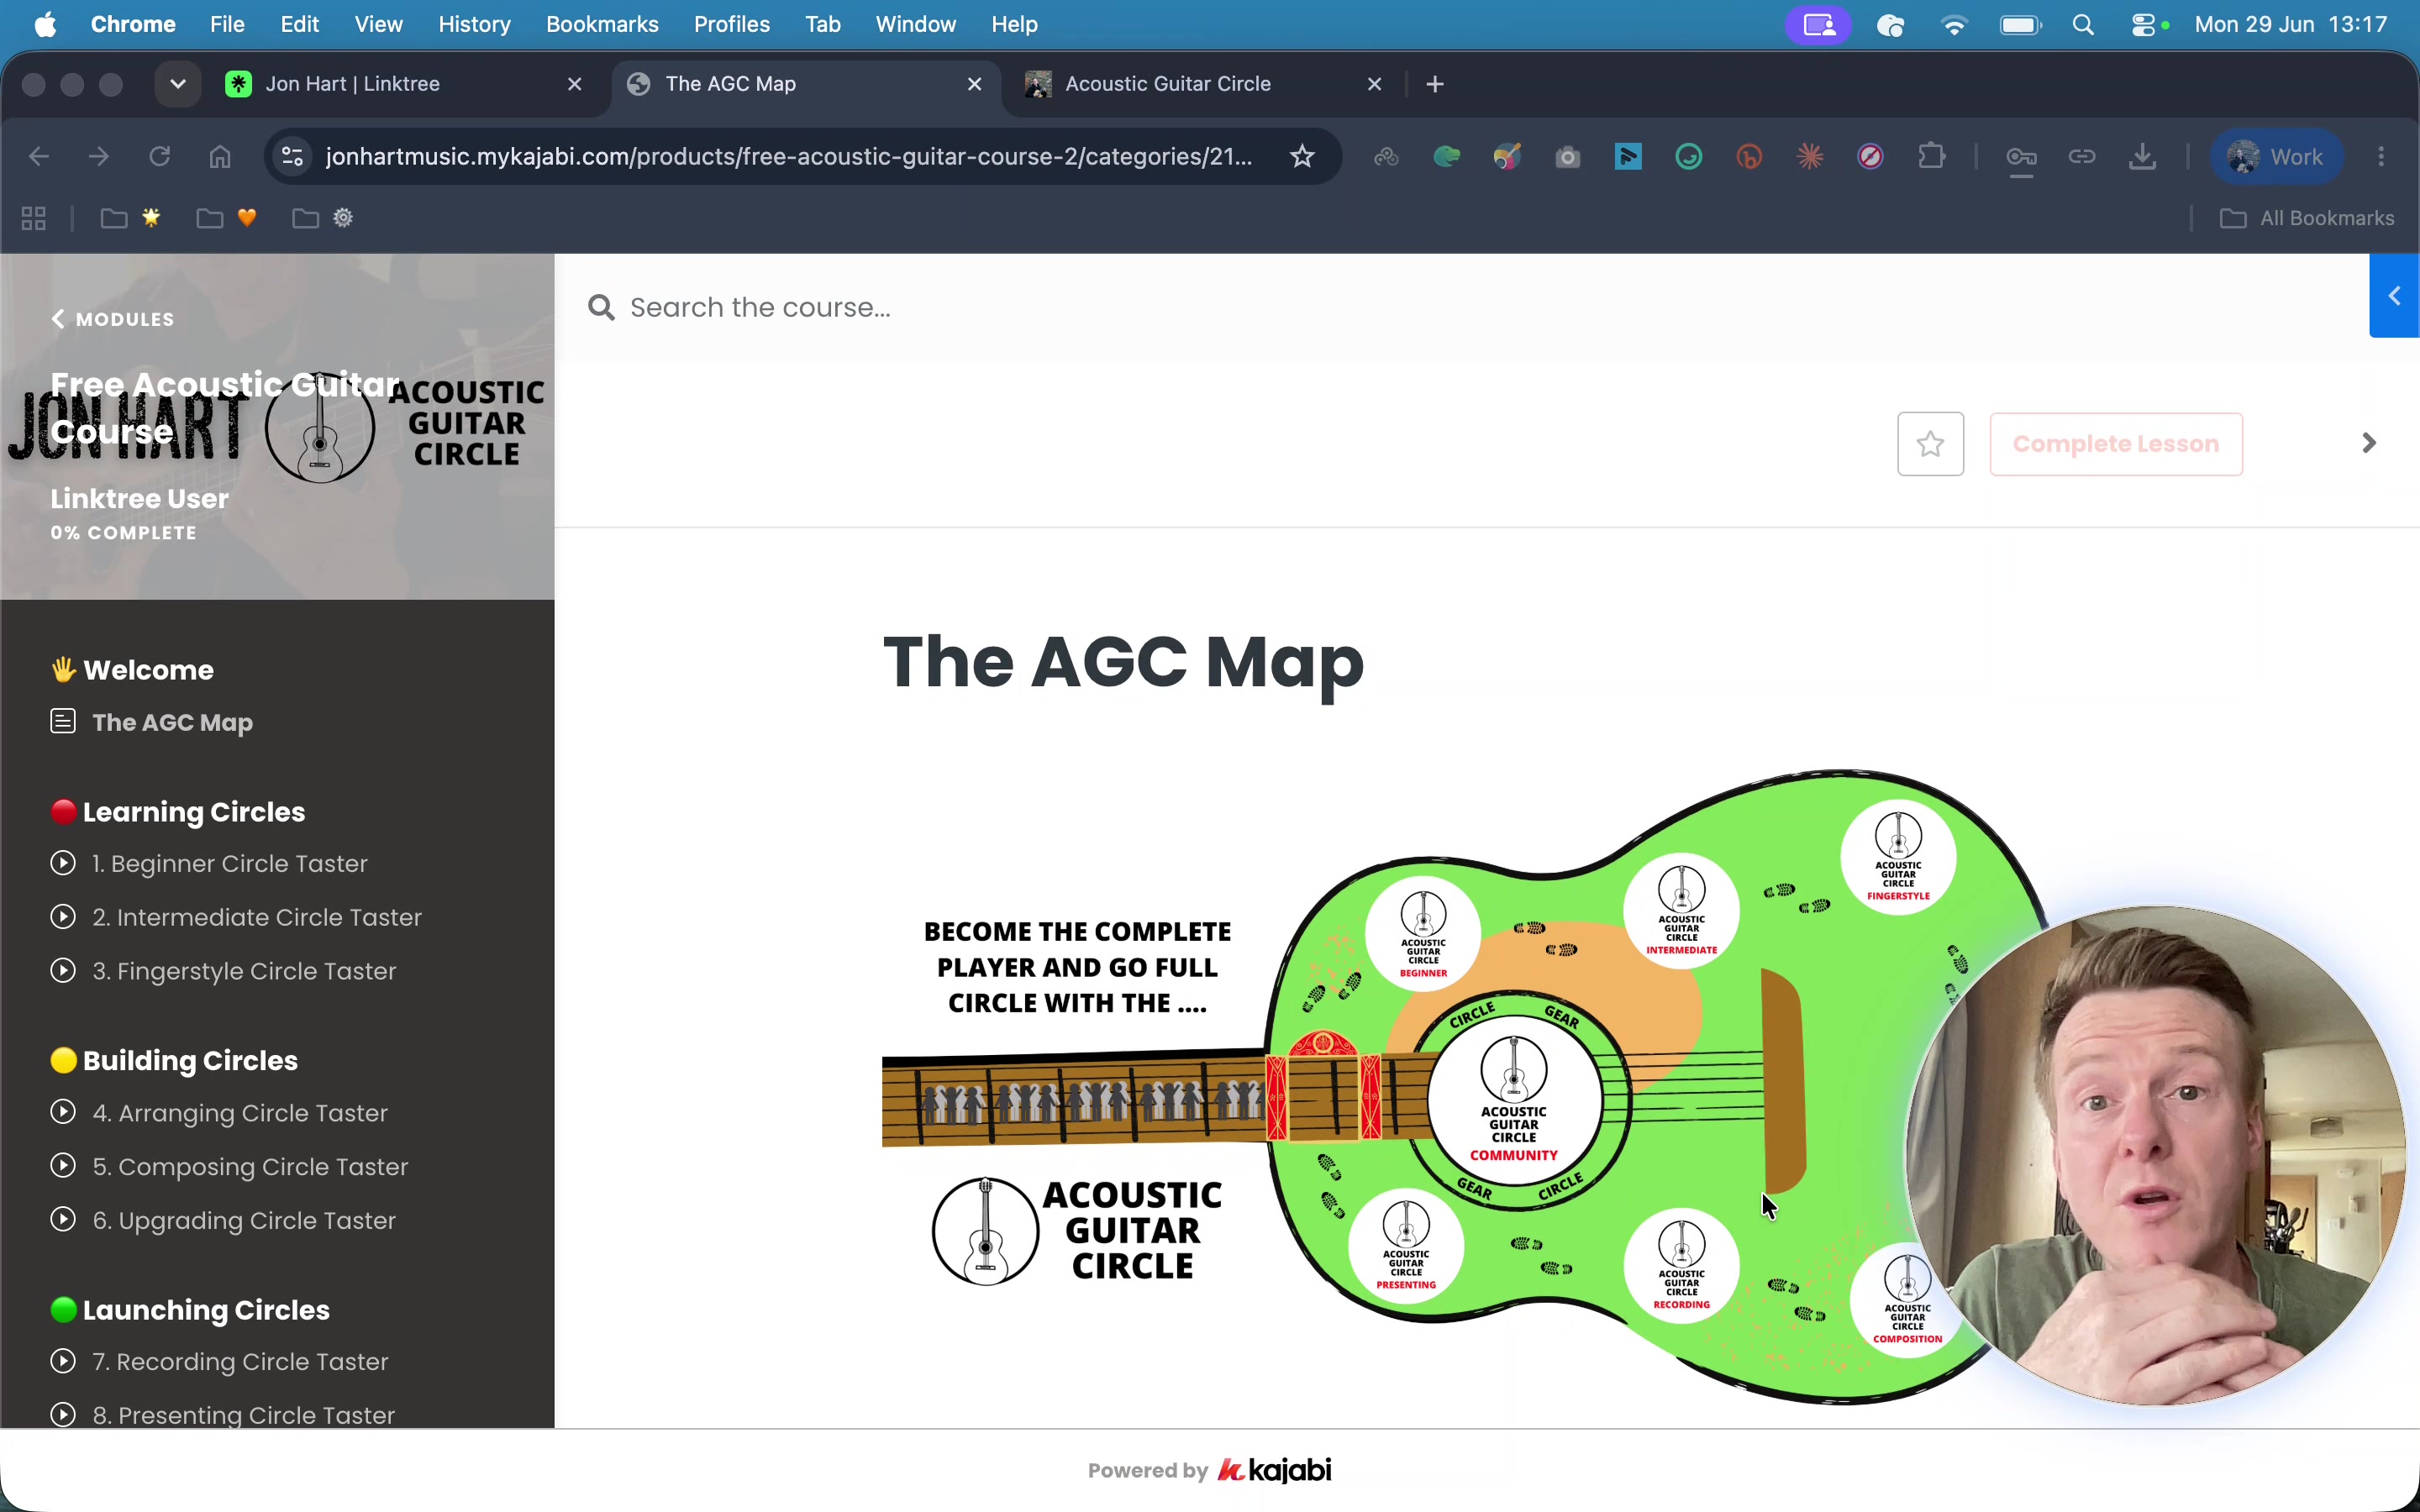Open the screen mirroring menu bar icon
The image size is (2420, 1512).
[1819, 24]
